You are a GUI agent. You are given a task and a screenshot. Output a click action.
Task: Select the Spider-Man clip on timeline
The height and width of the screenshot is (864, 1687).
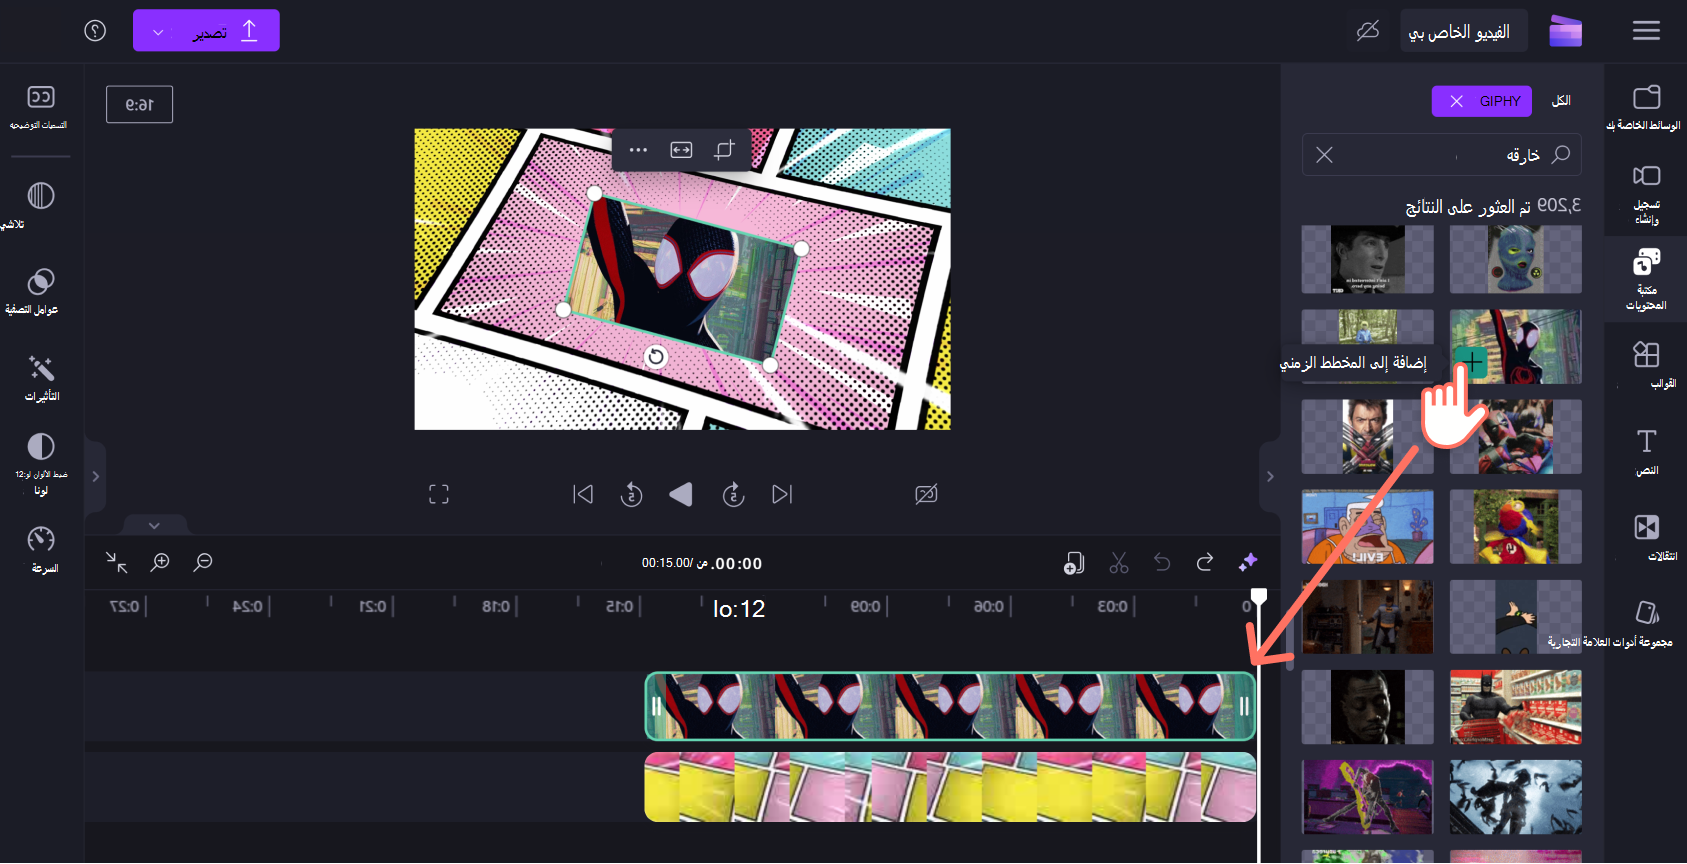click(x=950, y=706)
